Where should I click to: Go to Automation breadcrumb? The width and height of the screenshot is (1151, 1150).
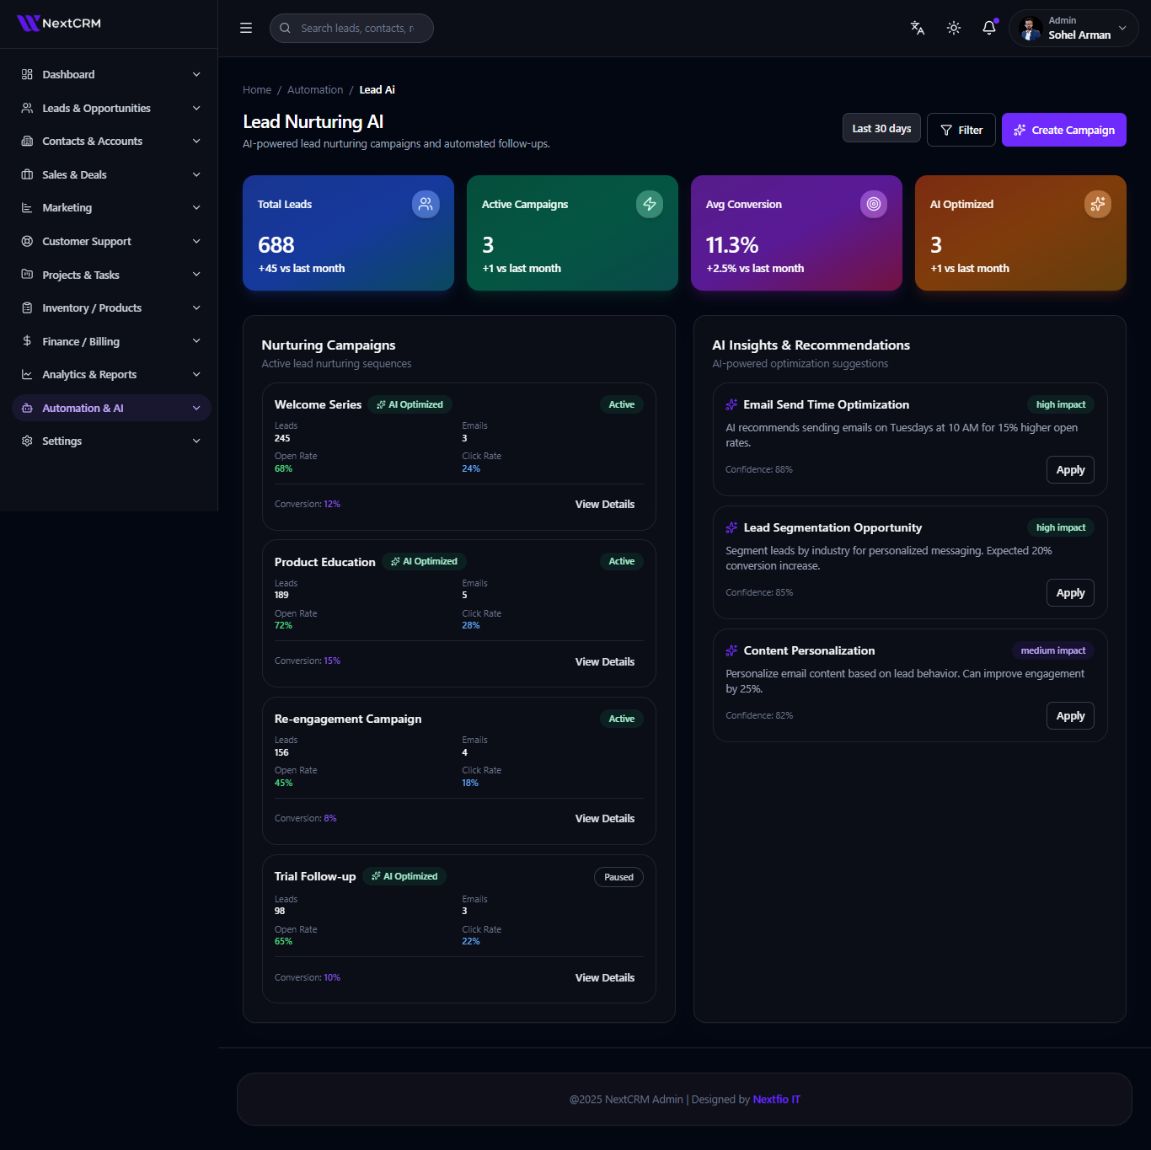point(315,90)
